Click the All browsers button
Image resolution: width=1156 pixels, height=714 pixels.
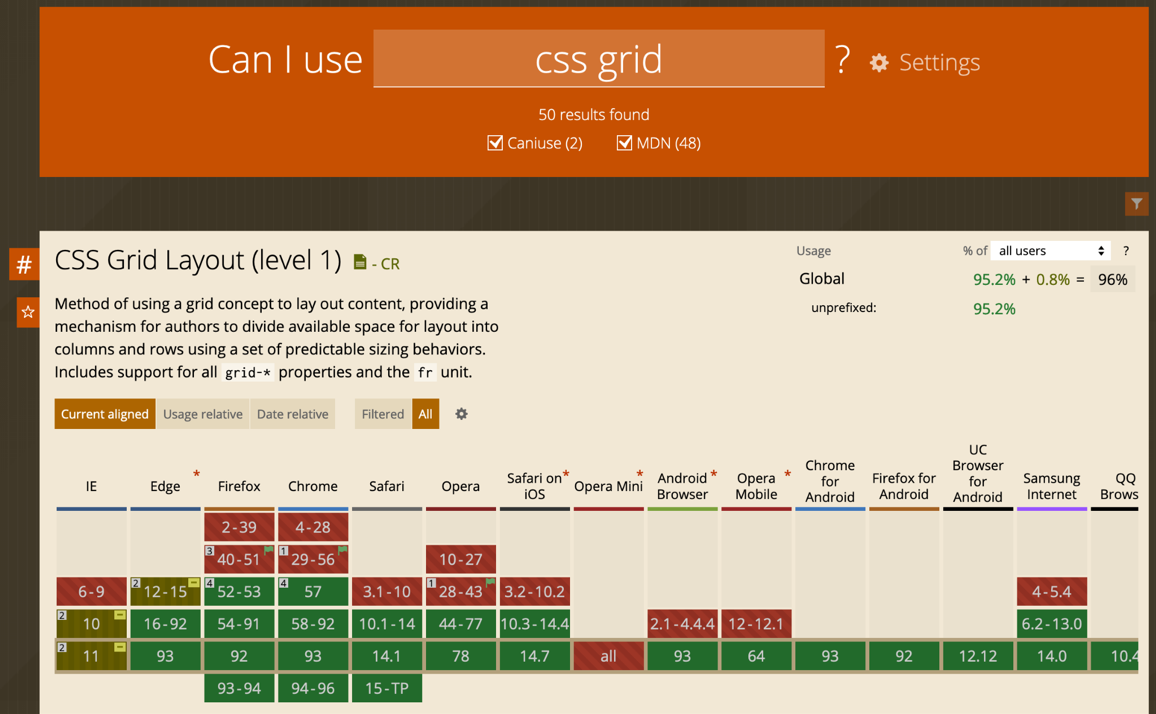pos(425,414)
